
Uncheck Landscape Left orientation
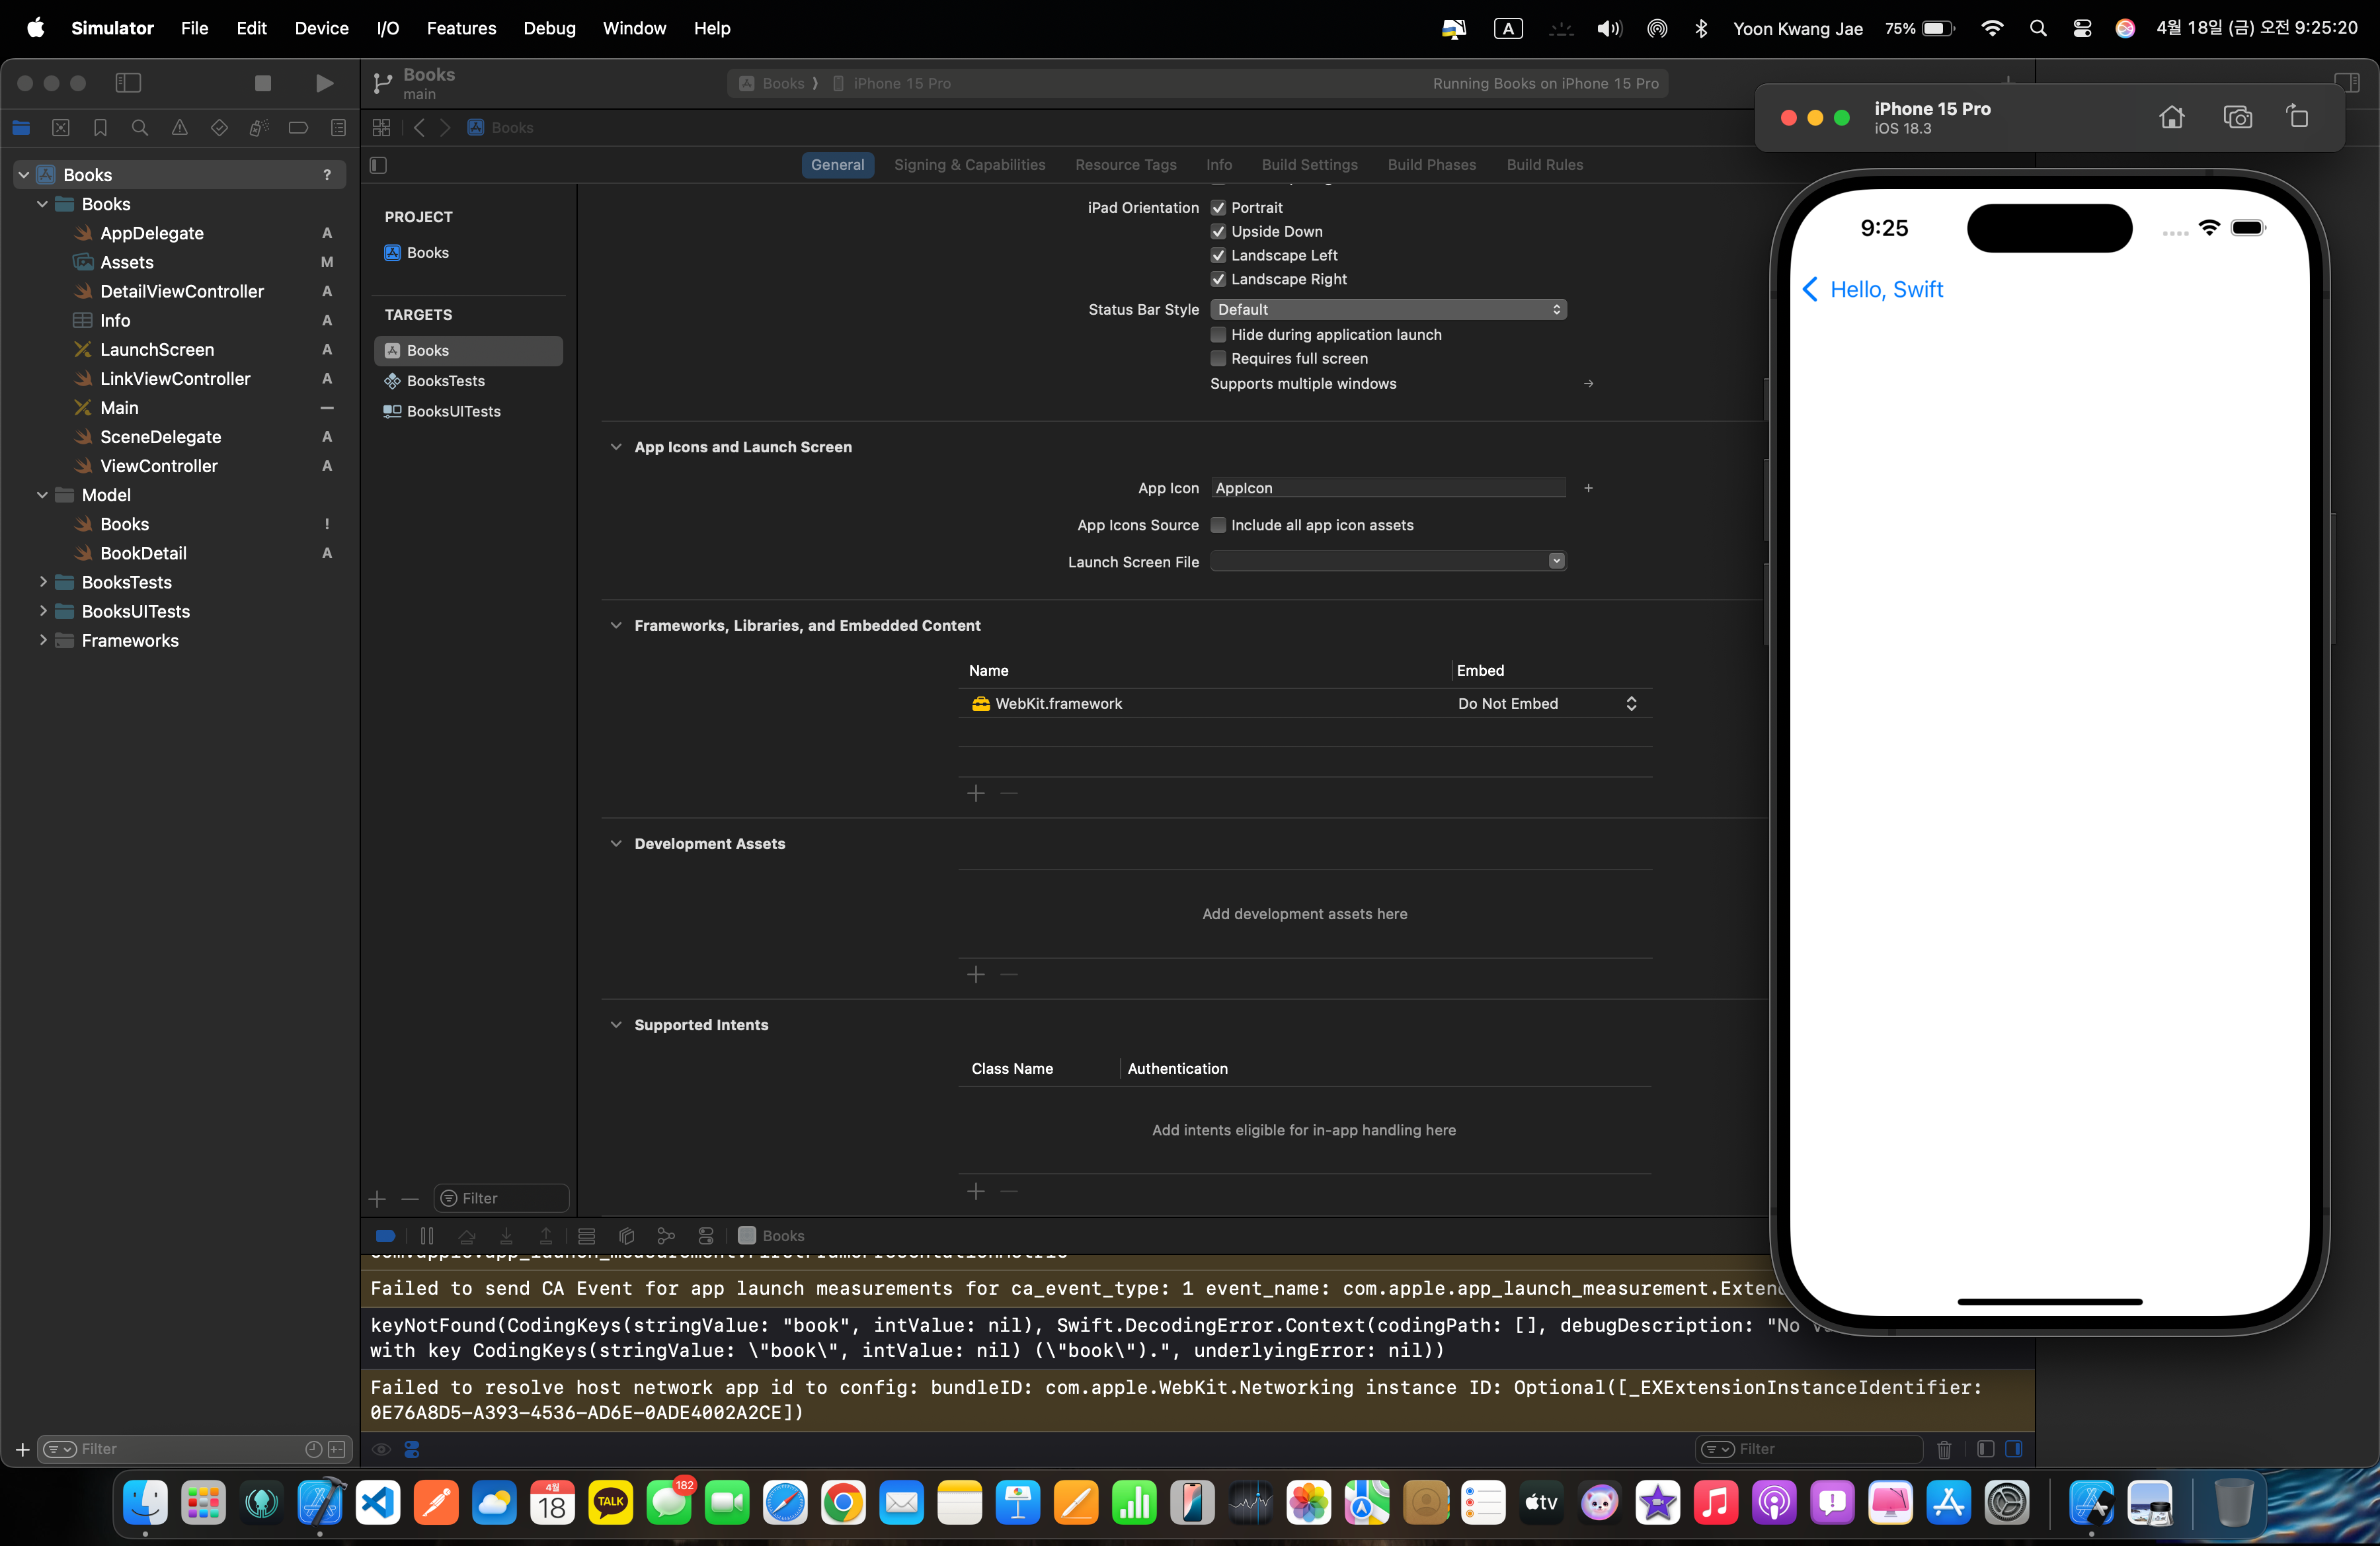(x=1218, y=256)
